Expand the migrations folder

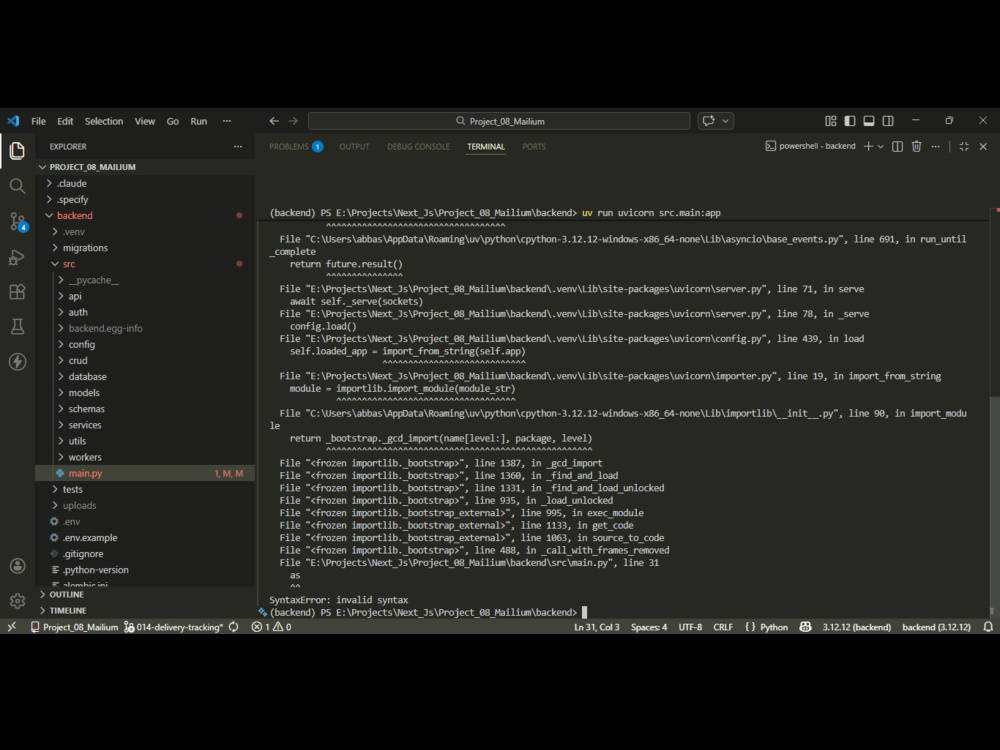pyautogui.click(x=145, y=247)
